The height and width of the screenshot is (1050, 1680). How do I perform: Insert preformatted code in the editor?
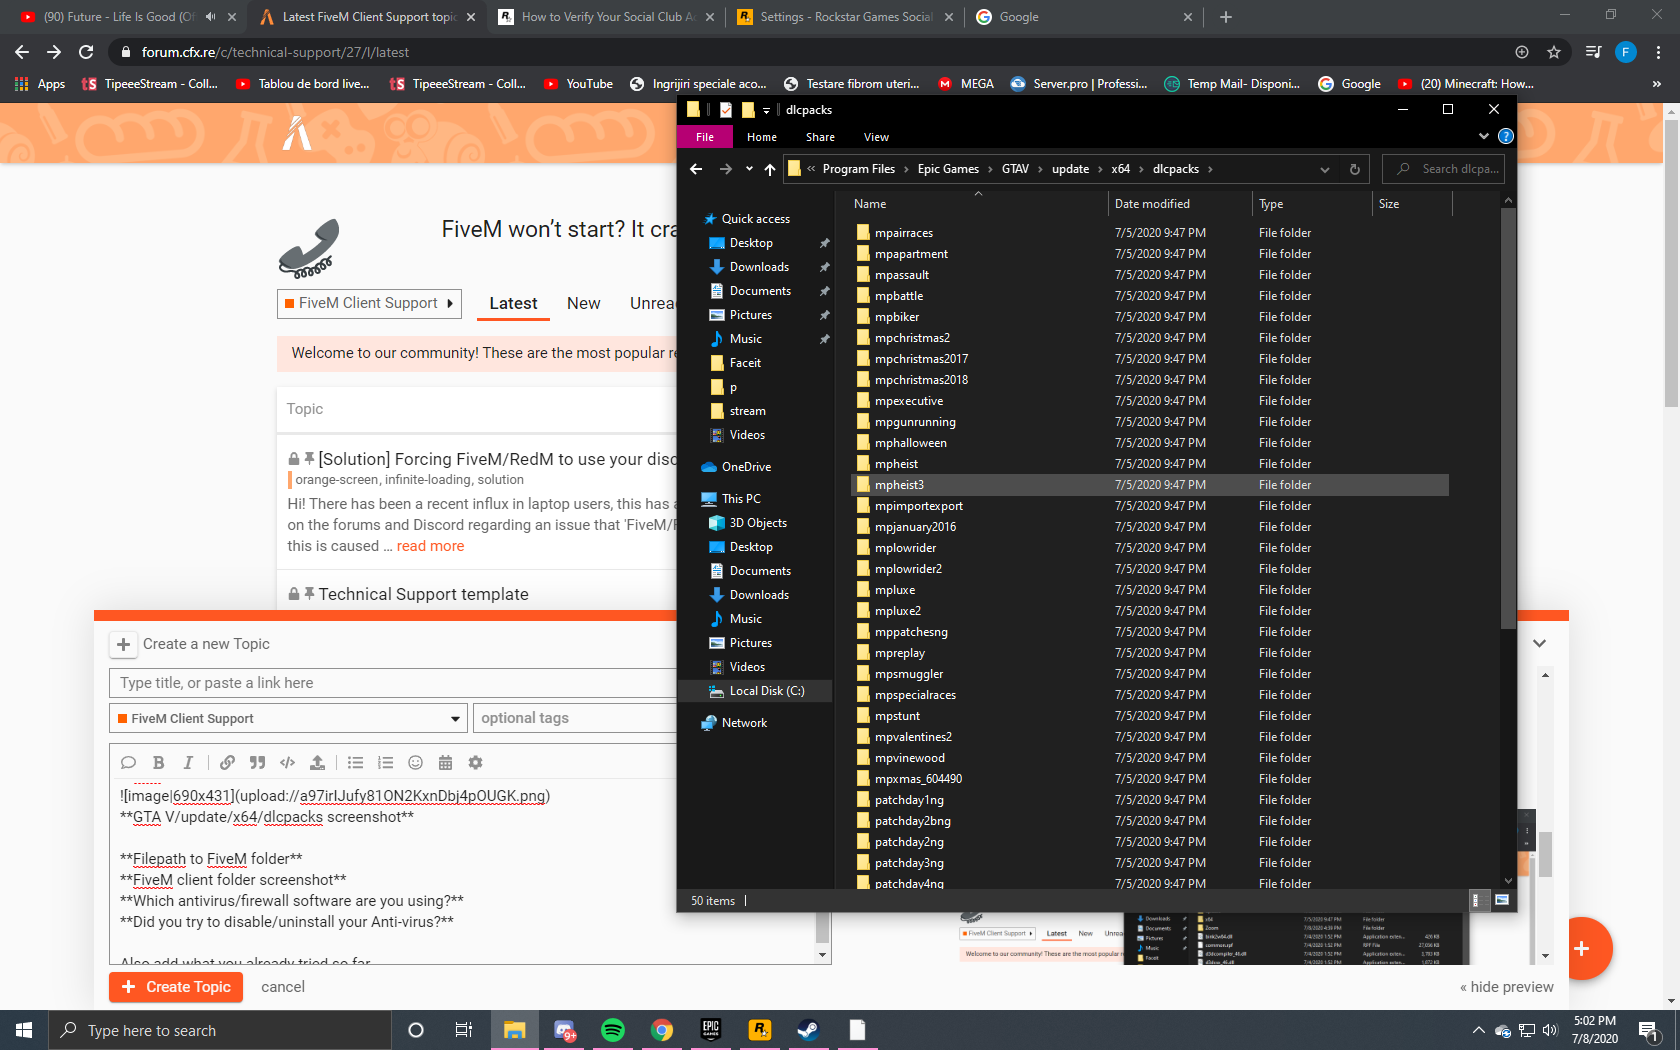[287, 763]
